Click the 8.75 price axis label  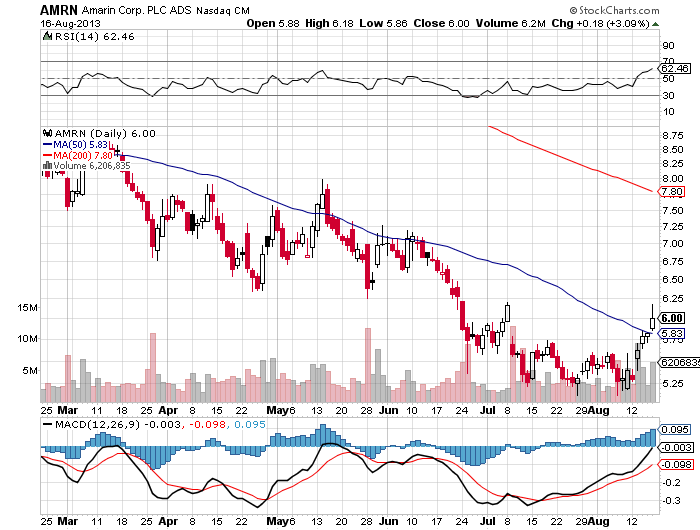click(x=673, y=135)
